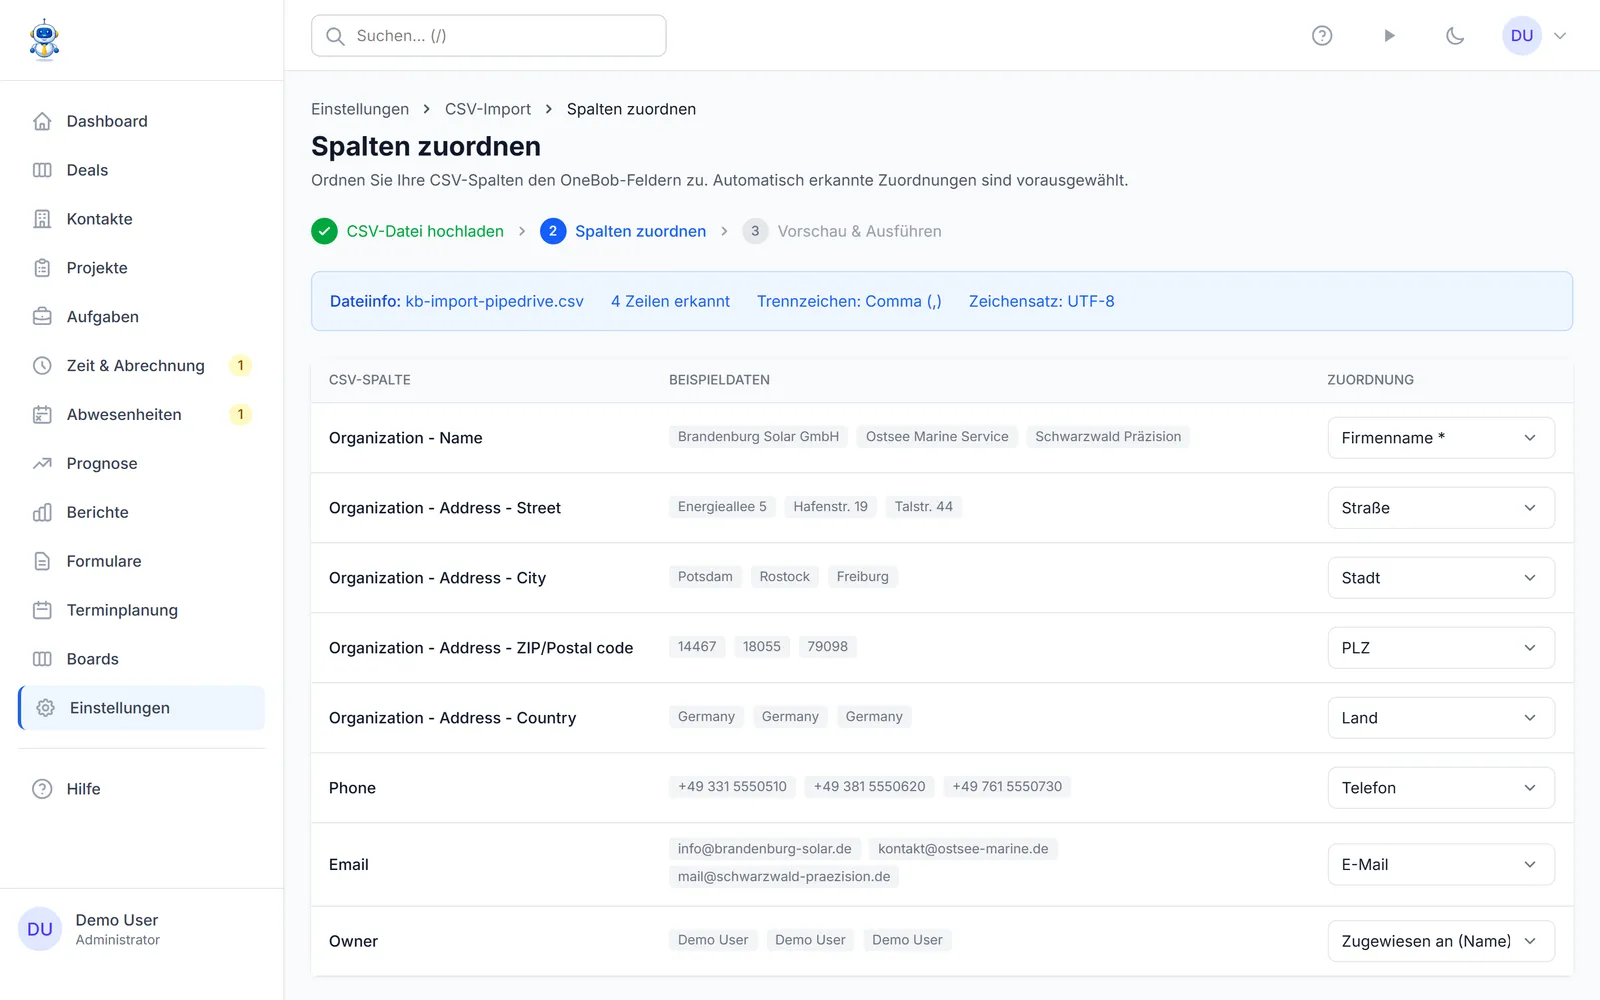The width and height of the screenshot is (1600, 1000).
Task: Open the Zugewiesen an (Name) dropdown
Action: [1441, 941]
